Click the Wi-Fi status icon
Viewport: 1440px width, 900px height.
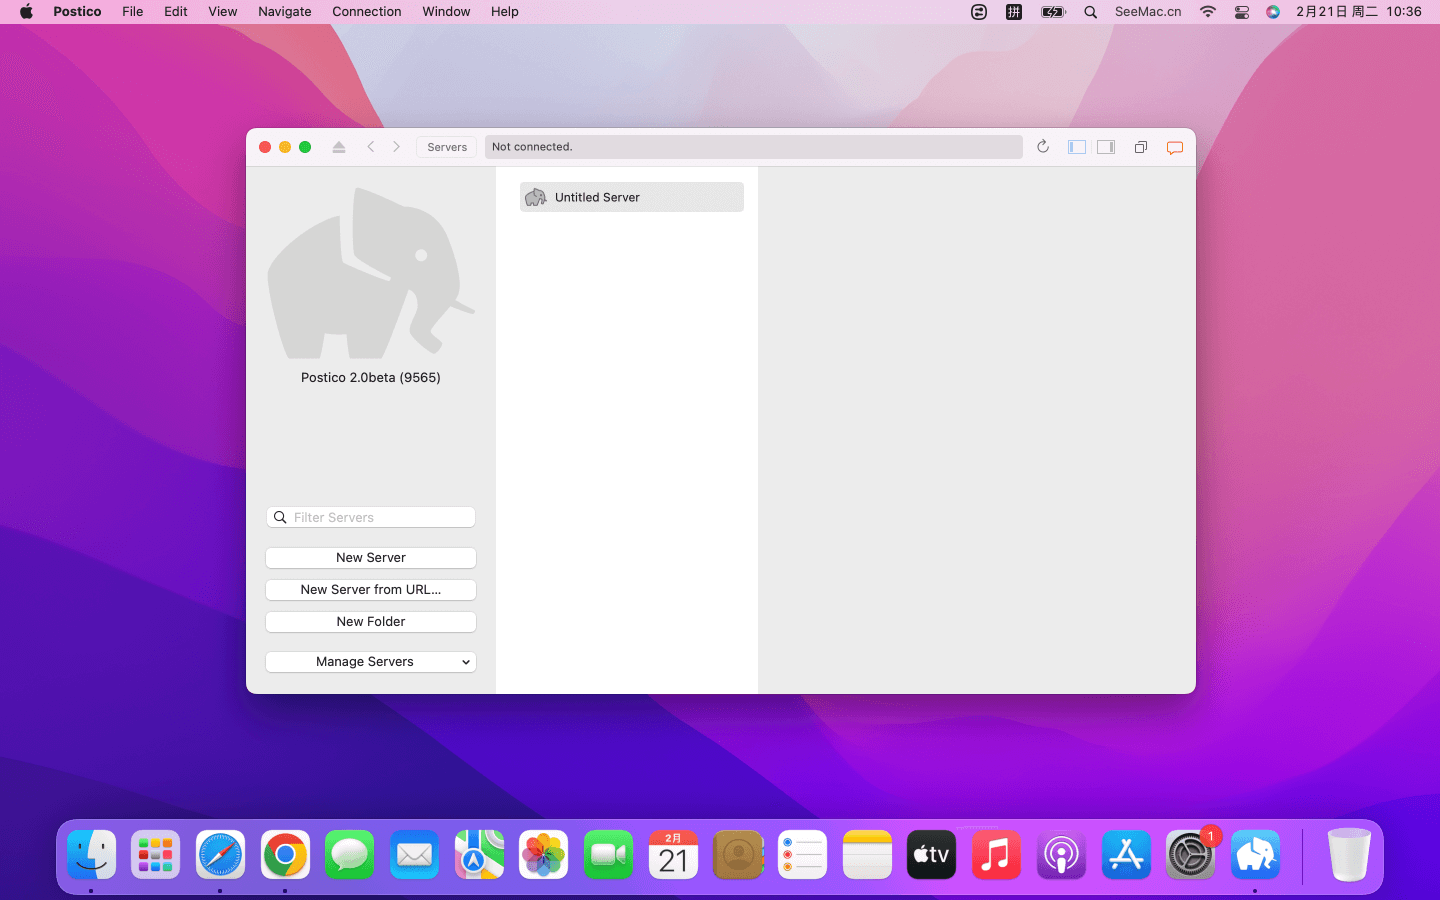pos(1208,12)
